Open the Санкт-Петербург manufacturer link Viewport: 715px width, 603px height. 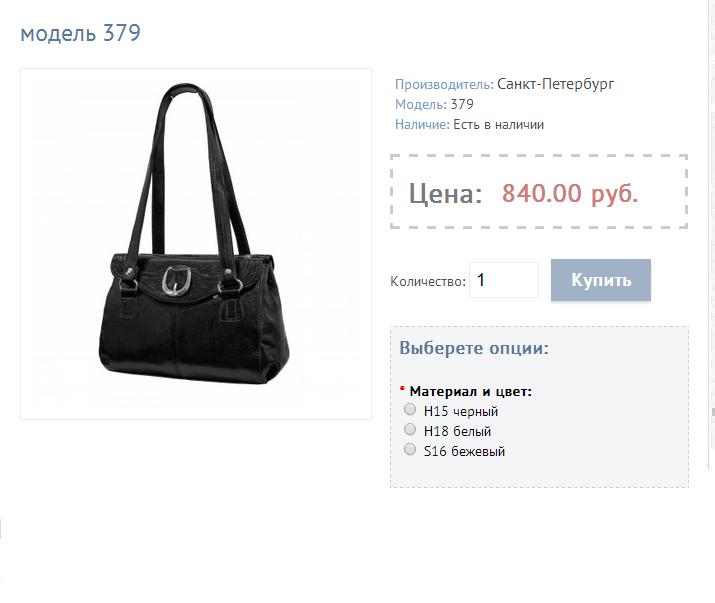[x=555, y=84]
